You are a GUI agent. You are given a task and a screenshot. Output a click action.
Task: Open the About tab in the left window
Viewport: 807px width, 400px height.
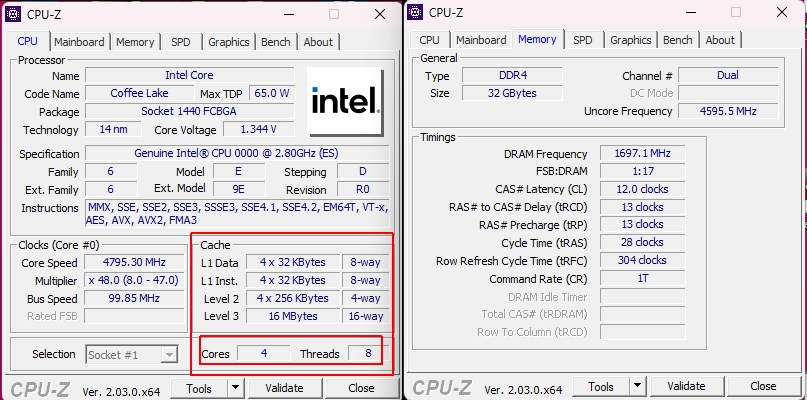pyautogui.click(x=318, y=42)
